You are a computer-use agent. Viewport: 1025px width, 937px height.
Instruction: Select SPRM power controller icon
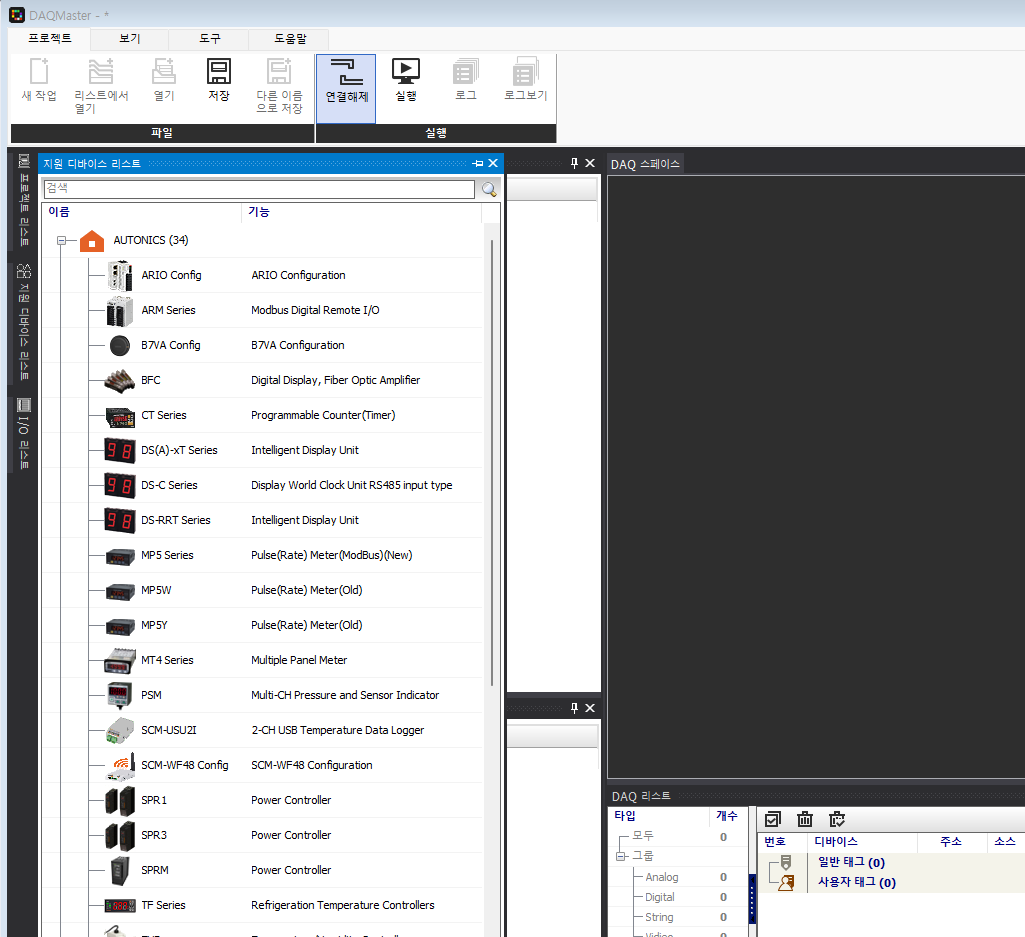(x=120, y=870)
